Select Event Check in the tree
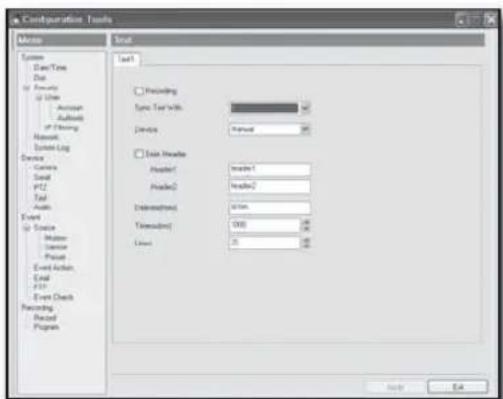503x399 pixels. tap(53, 297)
